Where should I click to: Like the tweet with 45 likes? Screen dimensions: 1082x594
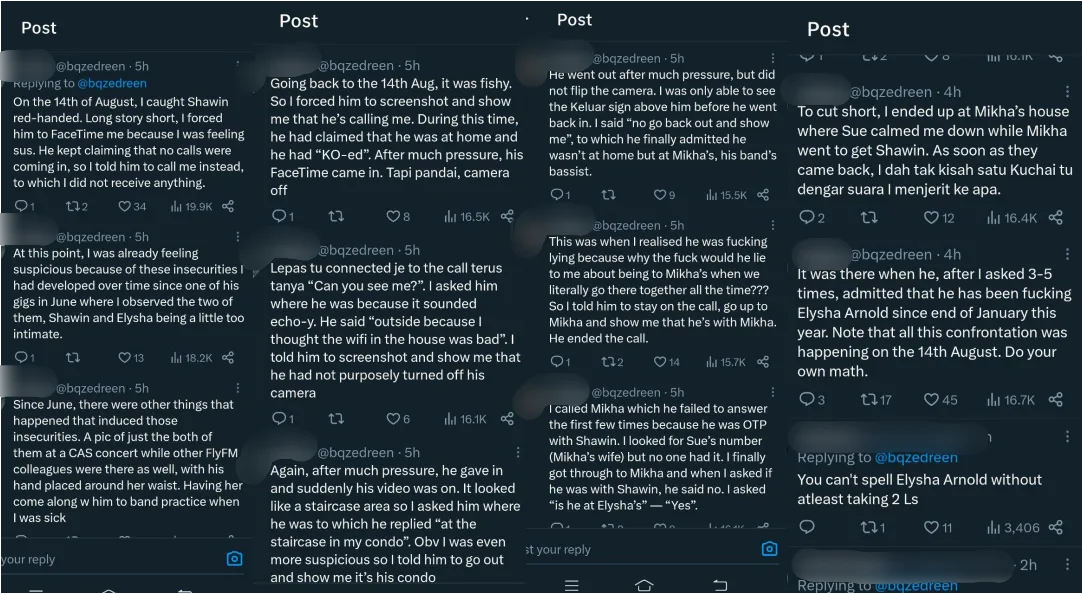(931, 400)
